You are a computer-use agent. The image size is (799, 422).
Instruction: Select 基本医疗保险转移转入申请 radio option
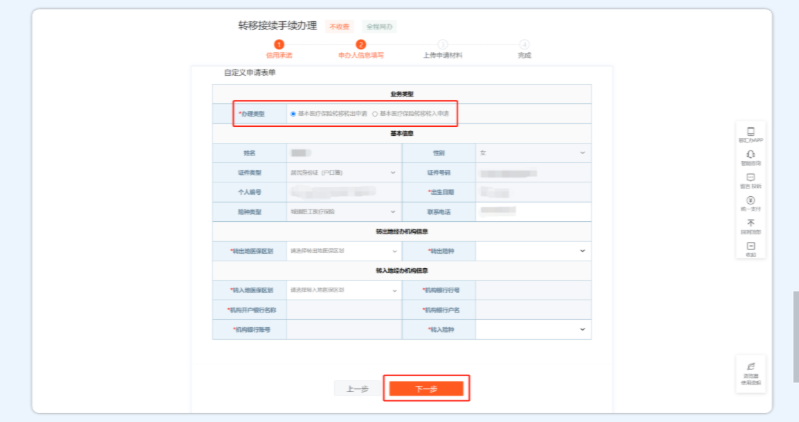coord(375,114)
